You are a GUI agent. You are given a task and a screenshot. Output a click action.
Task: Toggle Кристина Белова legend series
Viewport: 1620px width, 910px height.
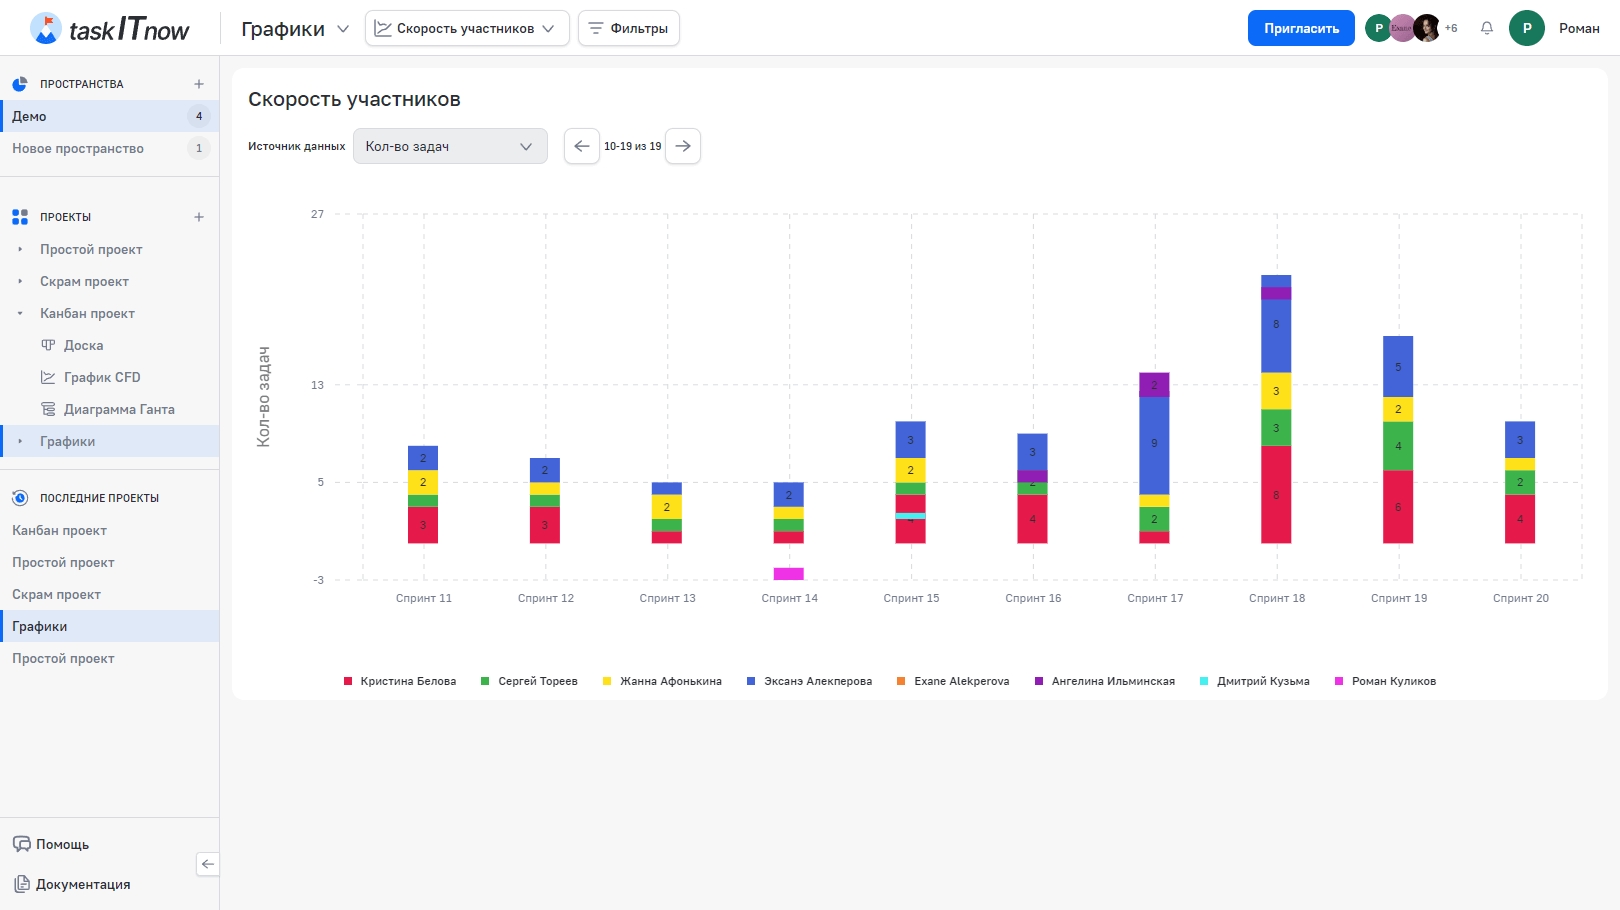click(x=400, y=681)
